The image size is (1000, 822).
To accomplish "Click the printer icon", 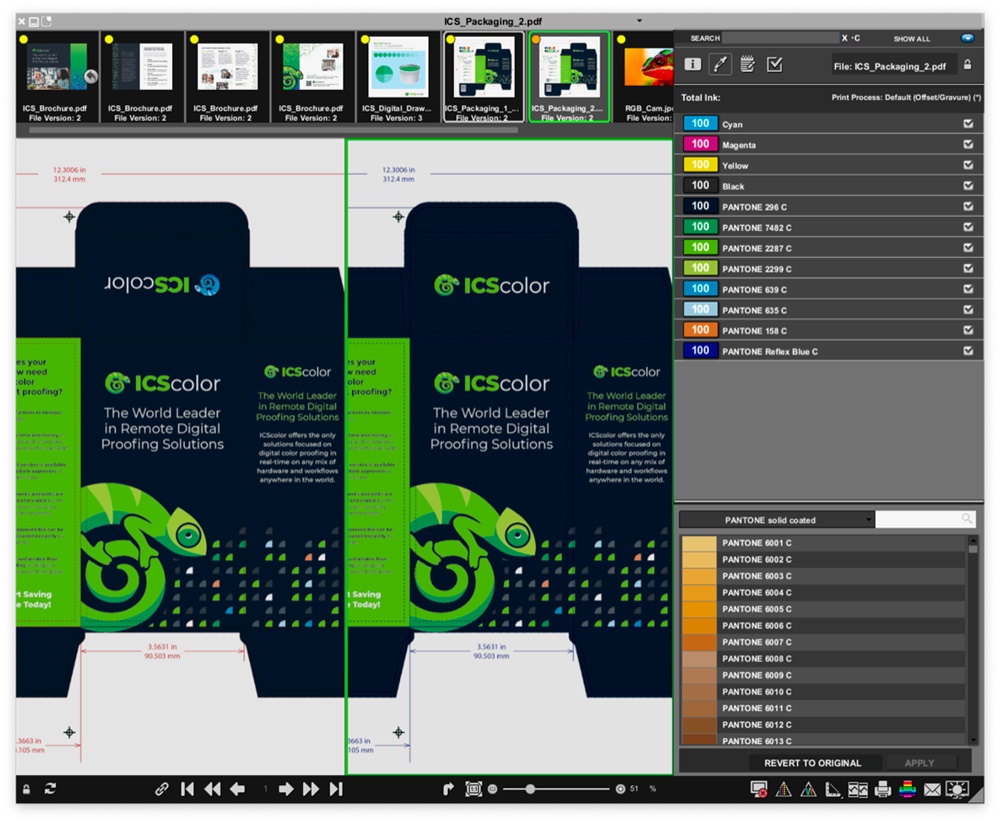I will 883,789.
